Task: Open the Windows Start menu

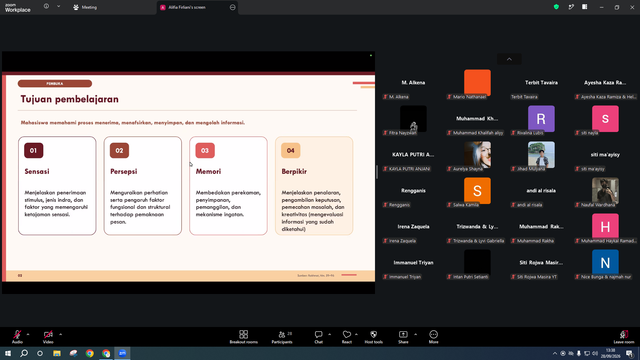Action: pos(8,353)
